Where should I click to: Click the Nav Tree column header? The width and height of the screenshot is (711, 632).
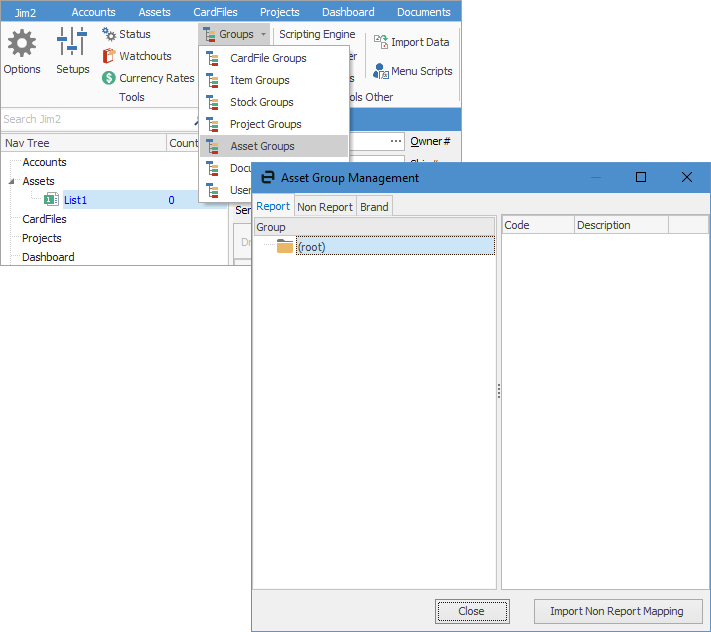pos(84,143)
